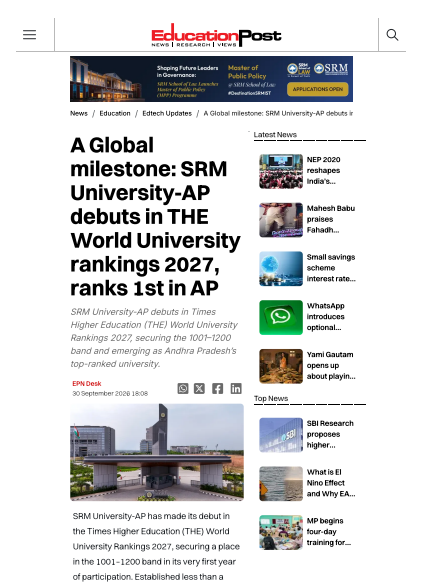Click SBI building thumbnail
Viewport: 423px width, 585px height.
pyautogui.click(x=281, y=435)
